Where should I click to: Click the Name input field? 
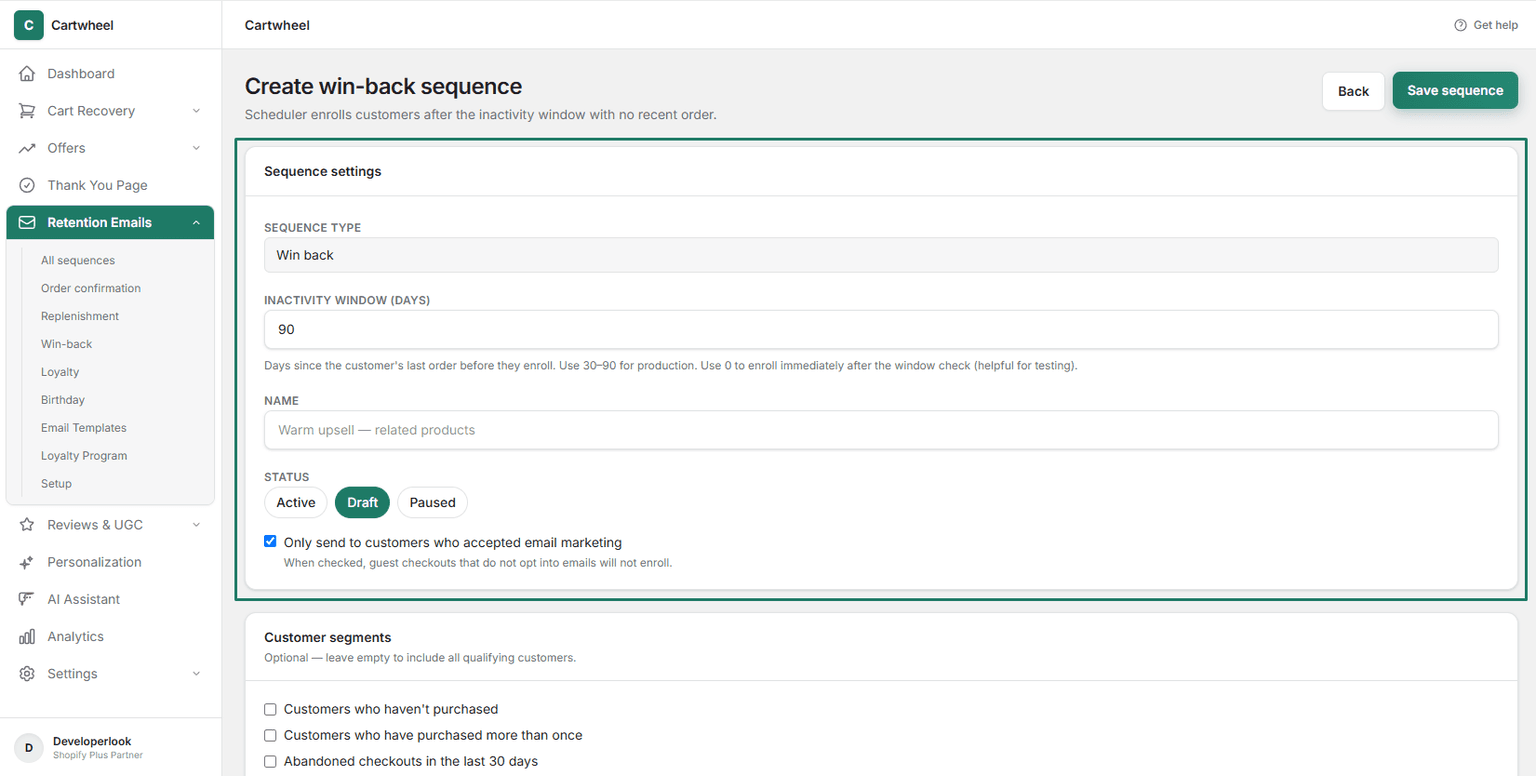tap(881, 430)
